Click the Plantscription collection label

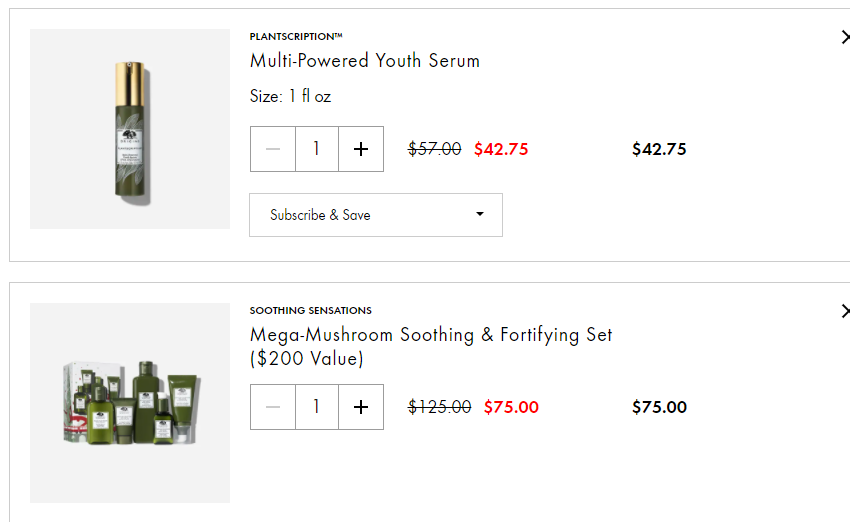pyautogui.click(x=296, y=36)
